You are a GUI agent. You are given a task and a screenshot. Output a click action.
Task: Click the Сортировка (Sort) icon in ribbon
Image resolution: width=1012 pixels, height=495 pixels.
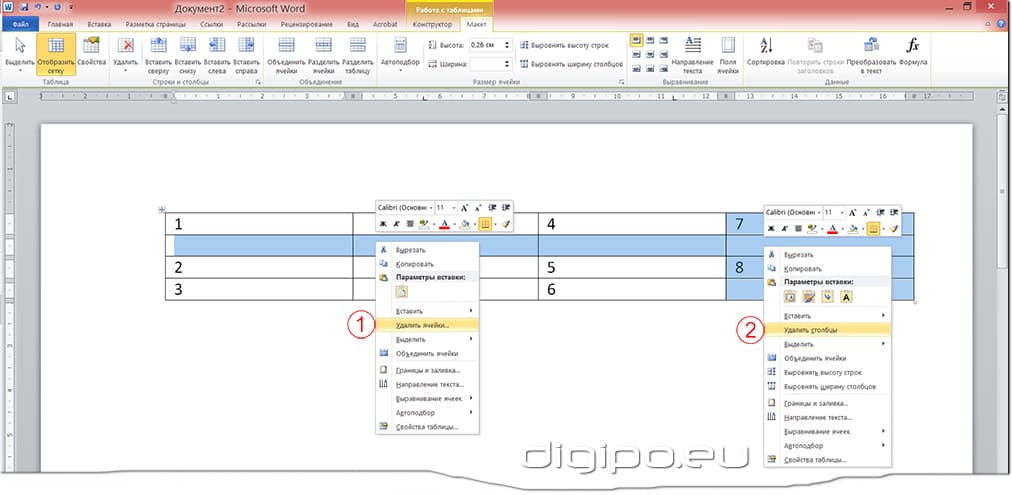click(766, 51)
